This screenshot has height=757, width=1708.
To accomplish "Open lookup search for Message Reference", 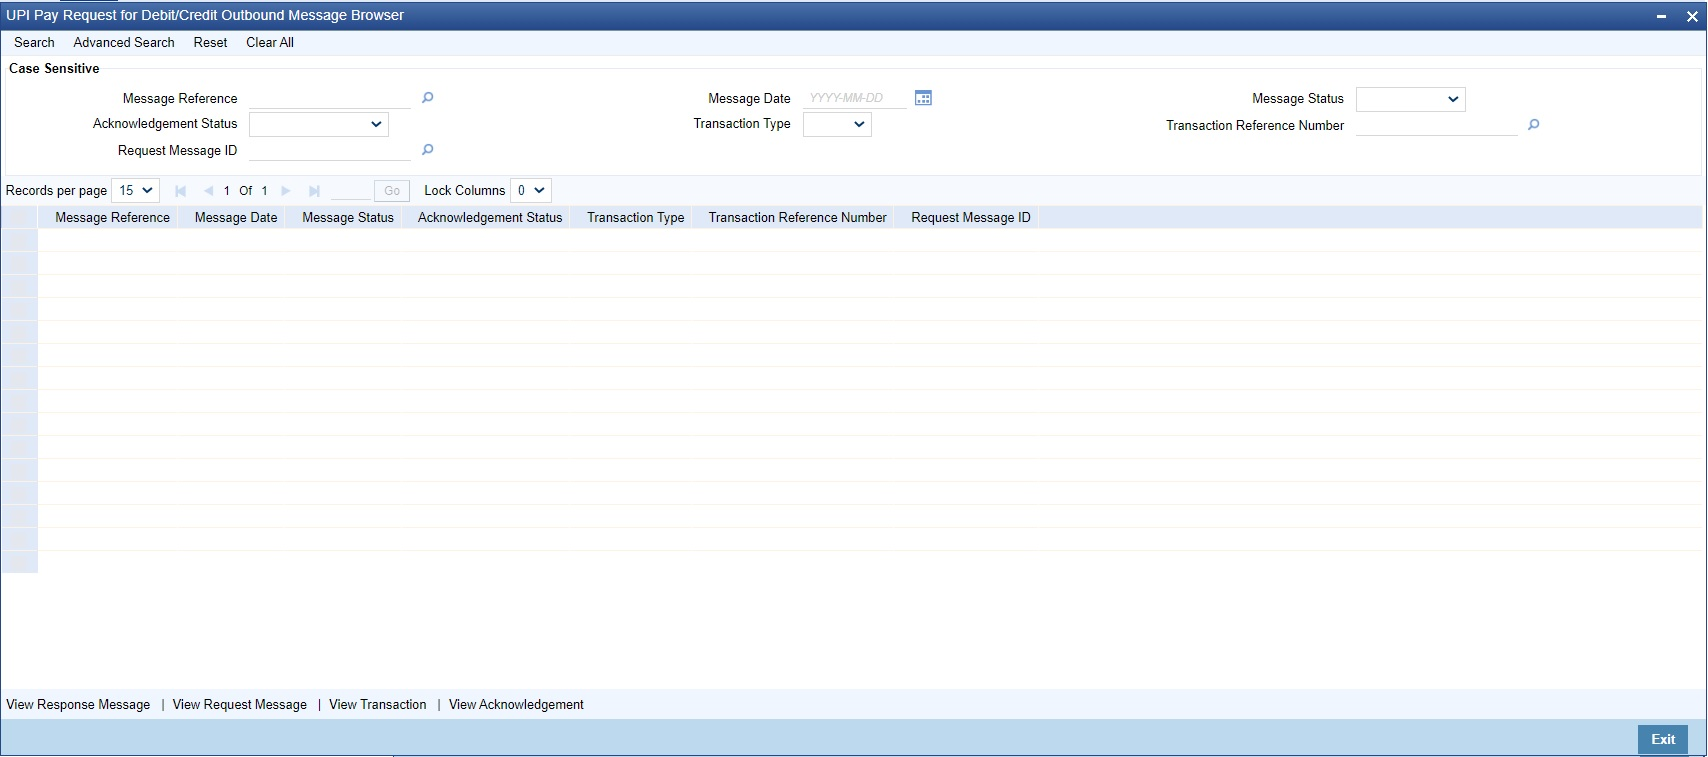I will pos(427,98).
